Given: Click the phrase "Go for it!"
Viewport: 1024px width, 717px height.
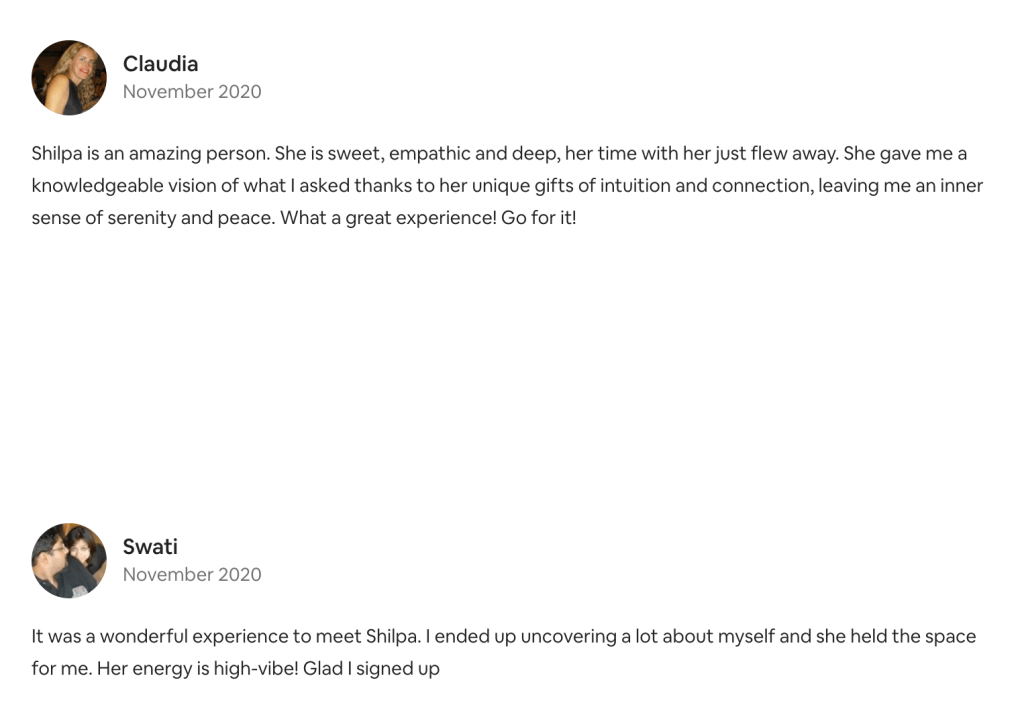Looking at the screenshot, I should point(539,217).
